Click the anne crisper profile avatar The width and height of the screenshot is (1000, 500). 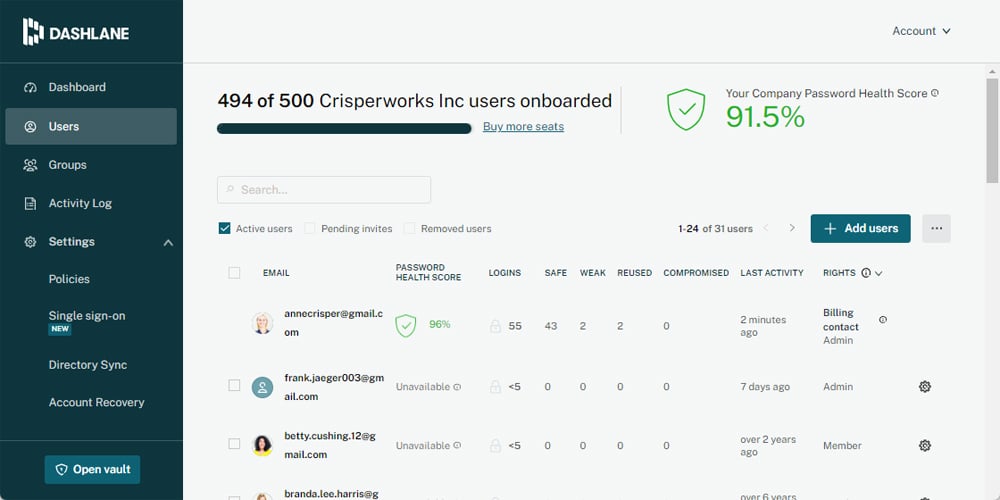click(x=262, y=324)
